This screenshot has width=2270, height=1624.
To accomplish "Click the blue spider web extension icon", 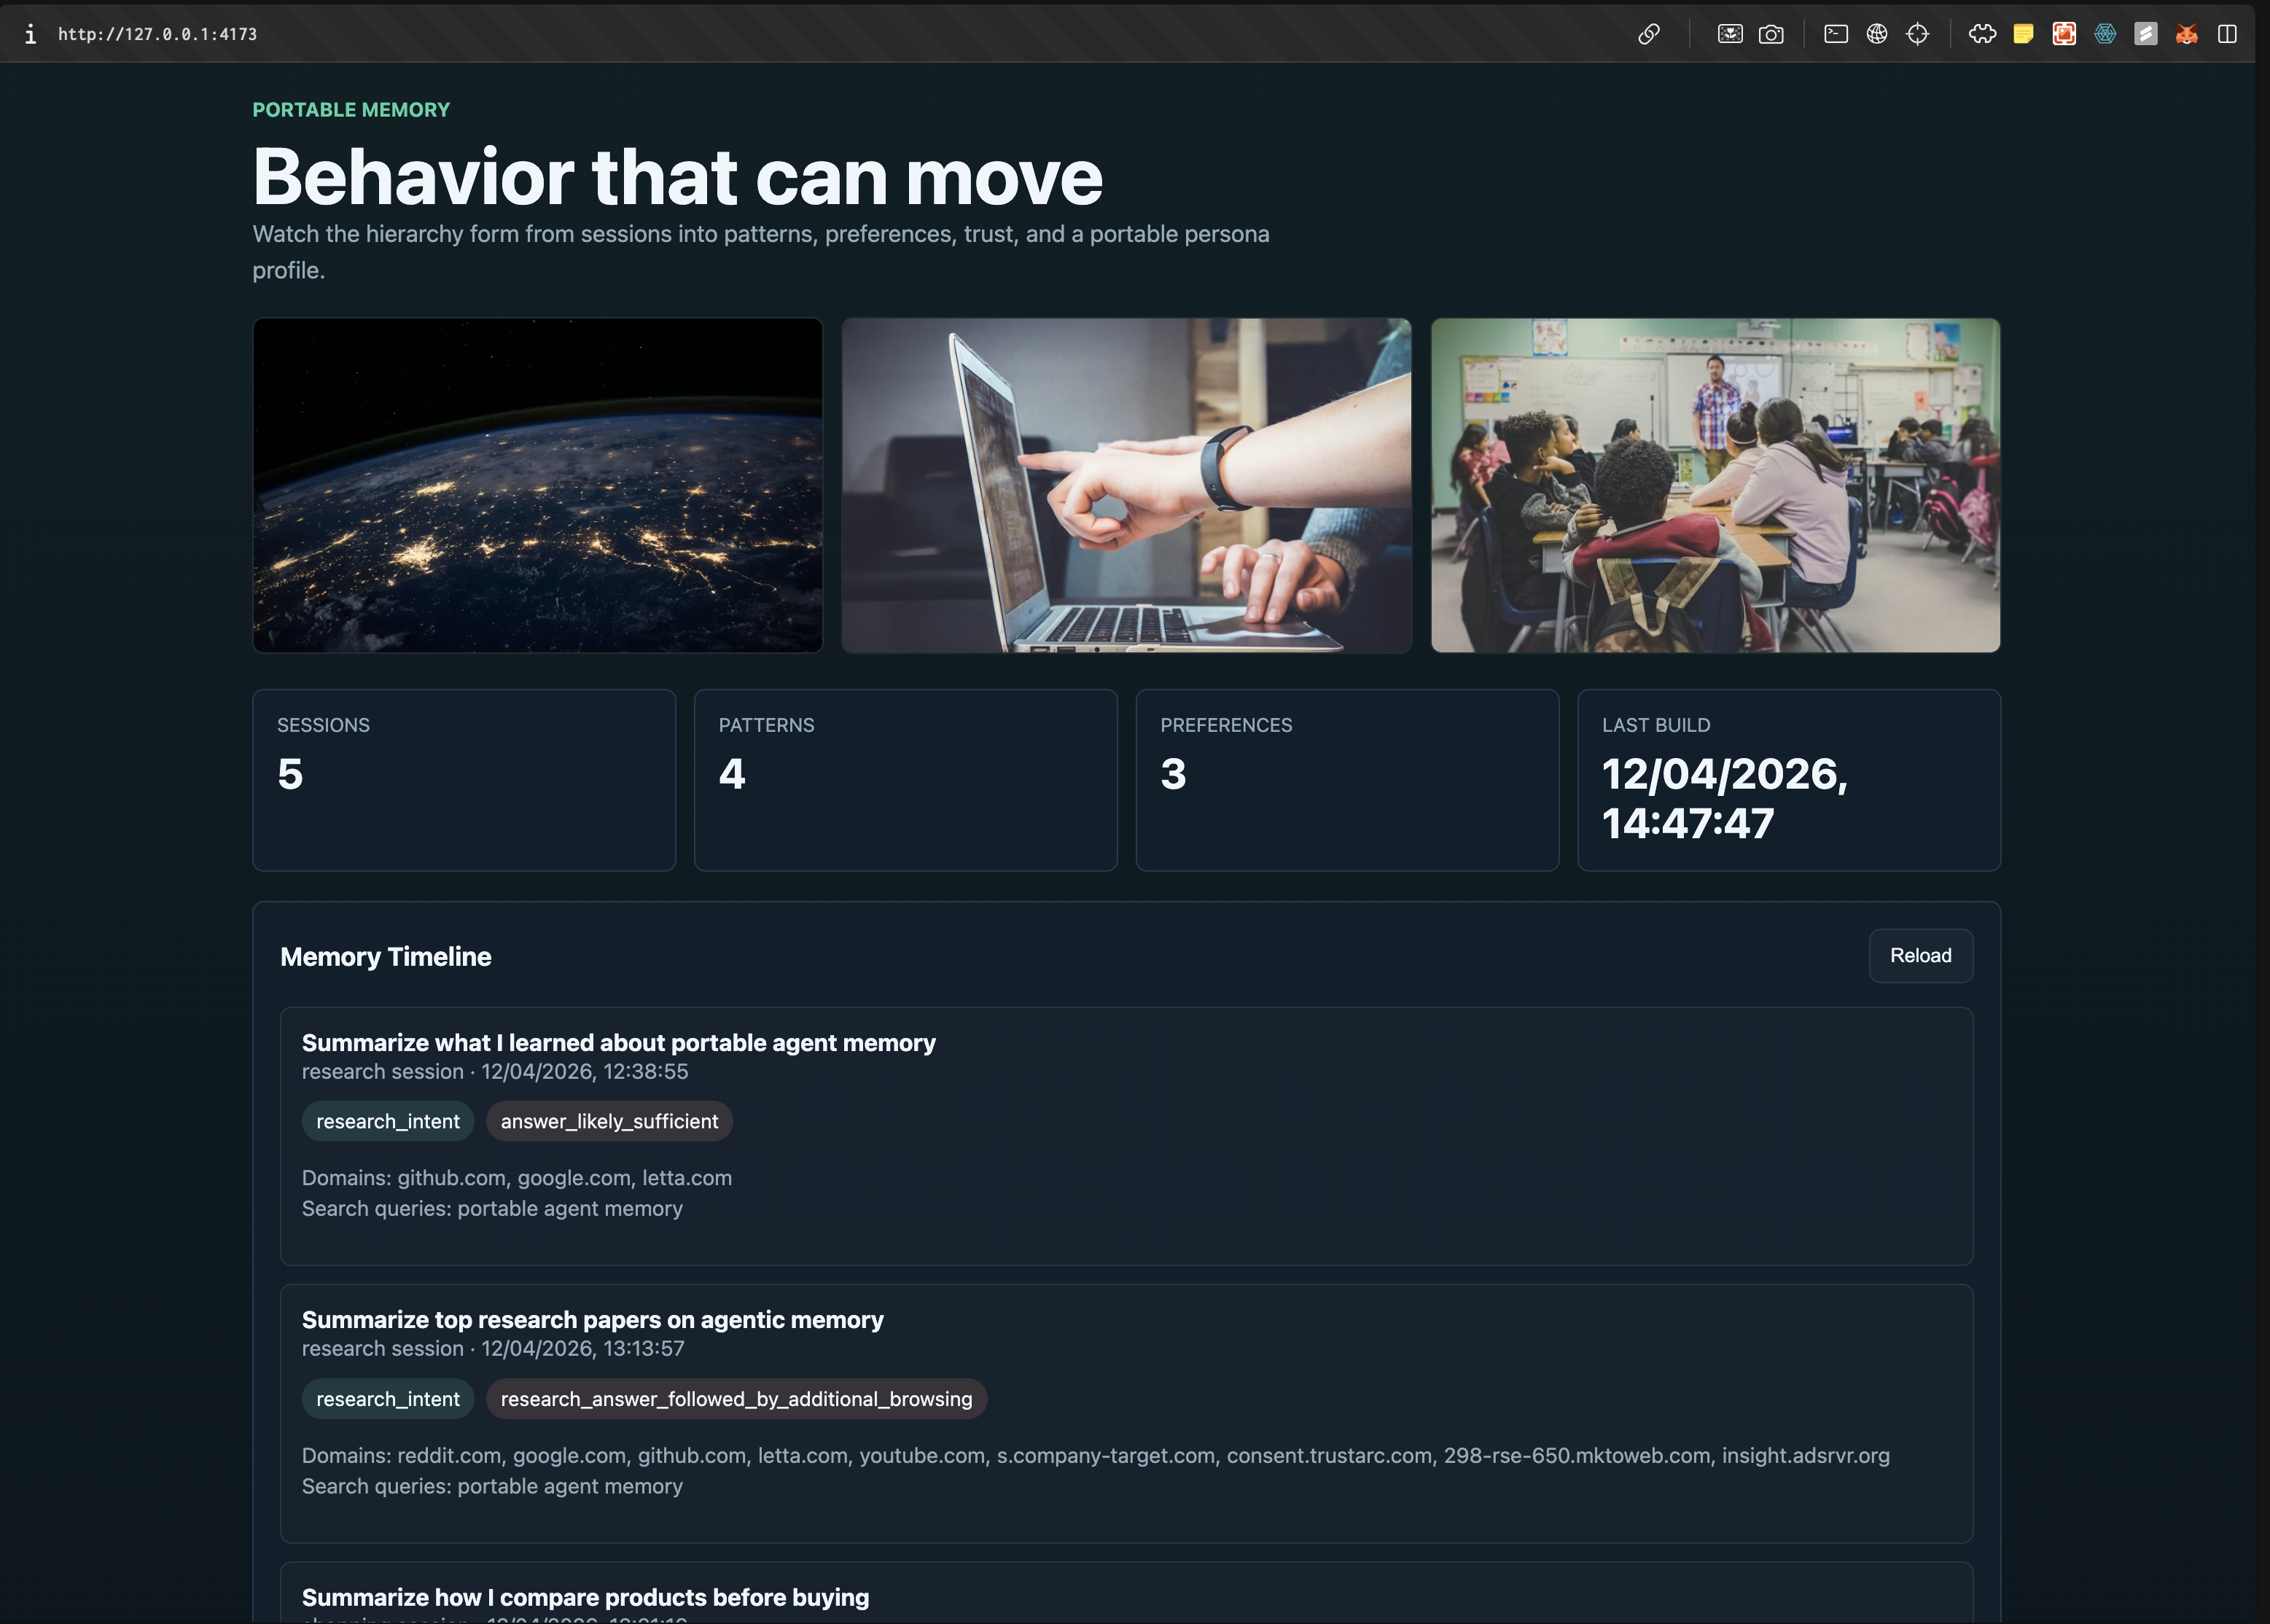I will (2105, 34).
